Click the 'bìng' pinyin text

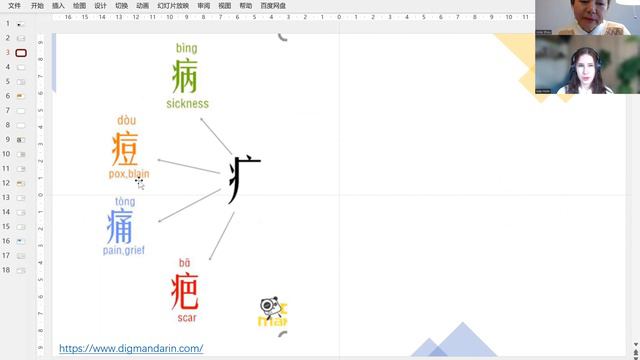click(x=187, y=48)
